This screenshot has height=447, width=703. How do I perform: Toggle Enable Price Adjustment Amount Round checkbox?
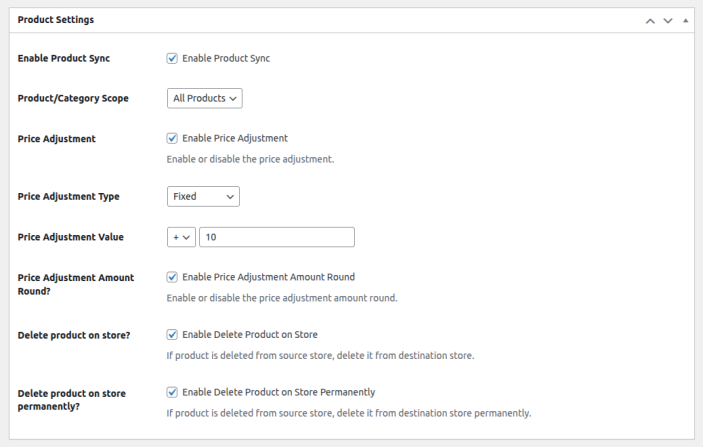pos(172,277)
